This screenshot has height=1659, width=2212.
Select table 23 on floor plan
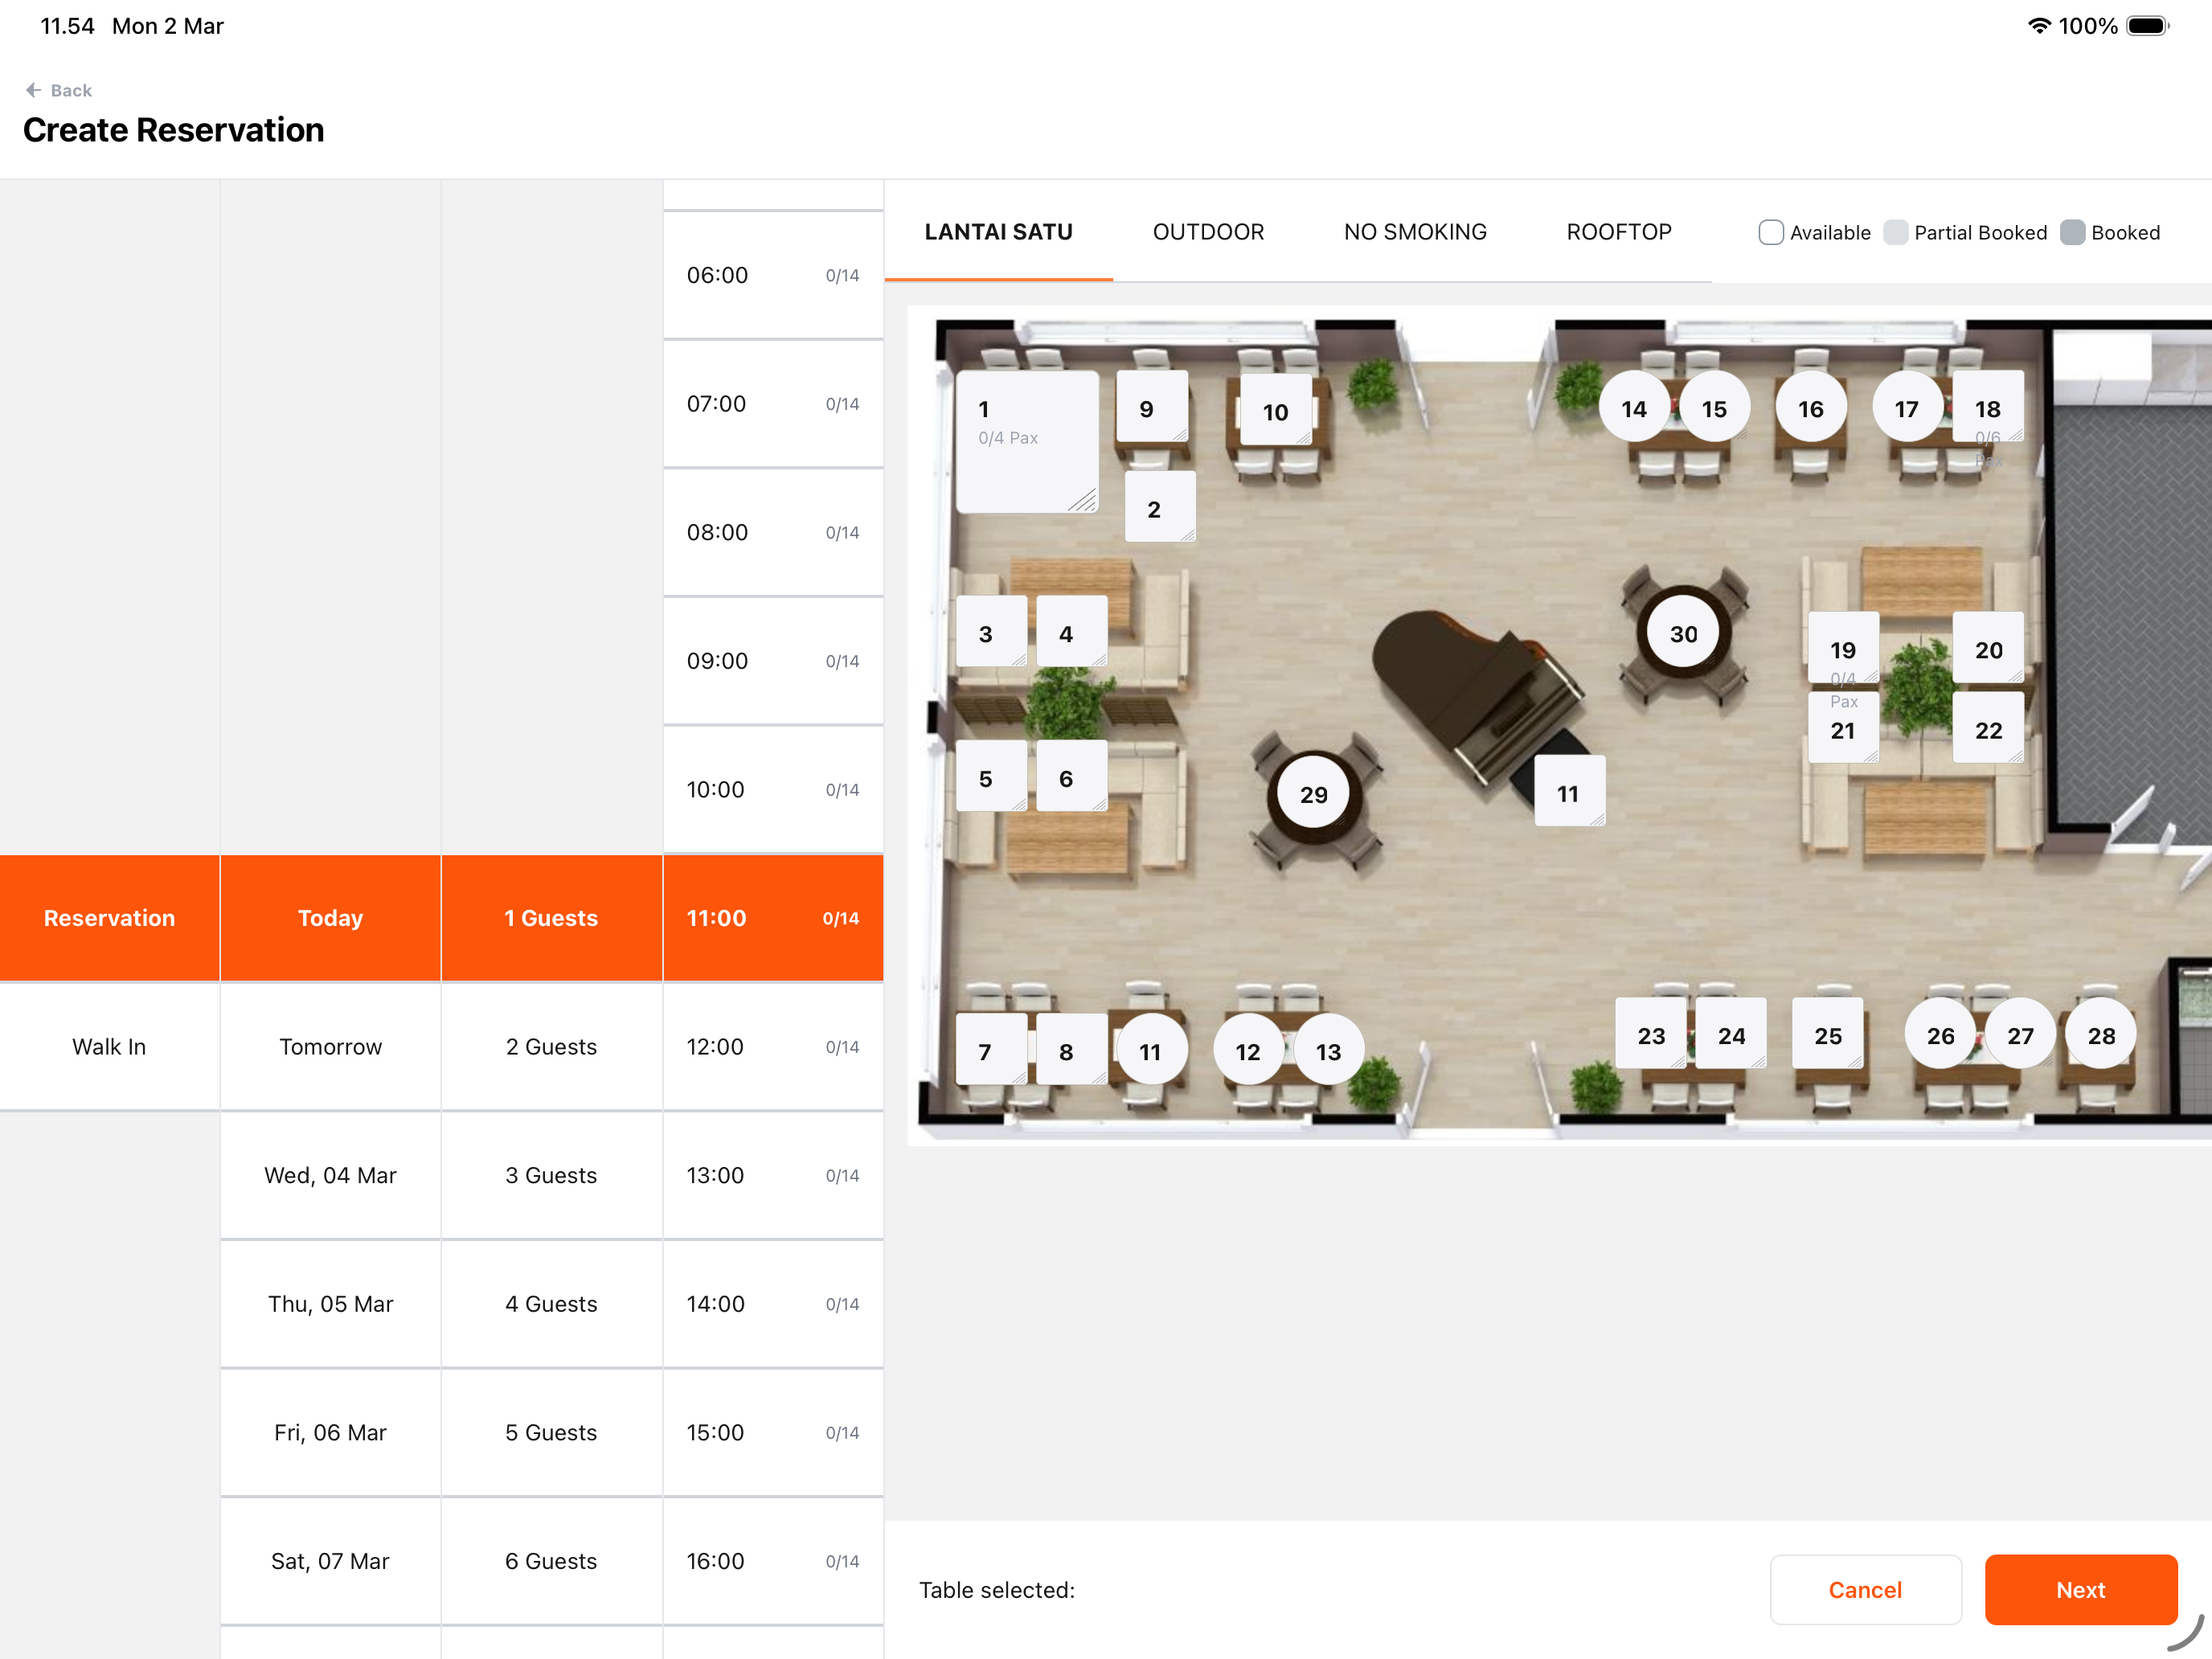tap(1651, 1033)
